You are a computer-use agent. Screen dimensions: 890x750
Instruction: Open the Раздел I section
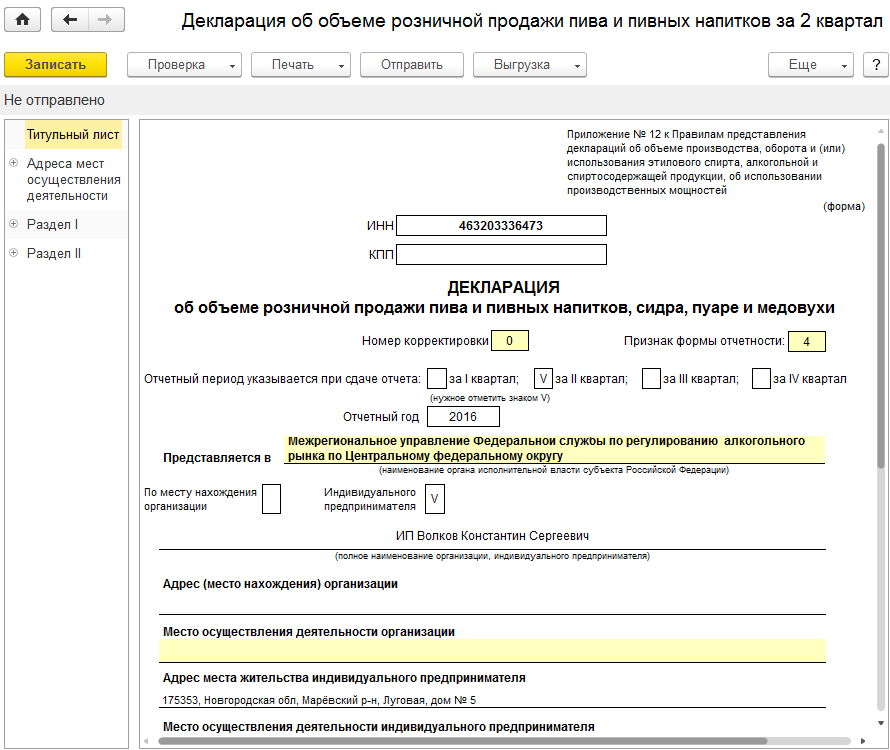point(52,224)
